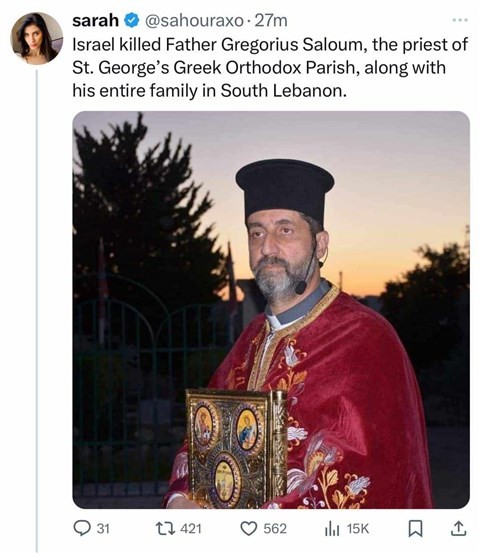The image size is (480, 553).
Task: Click the repost count 421
Action: [191, 529]
